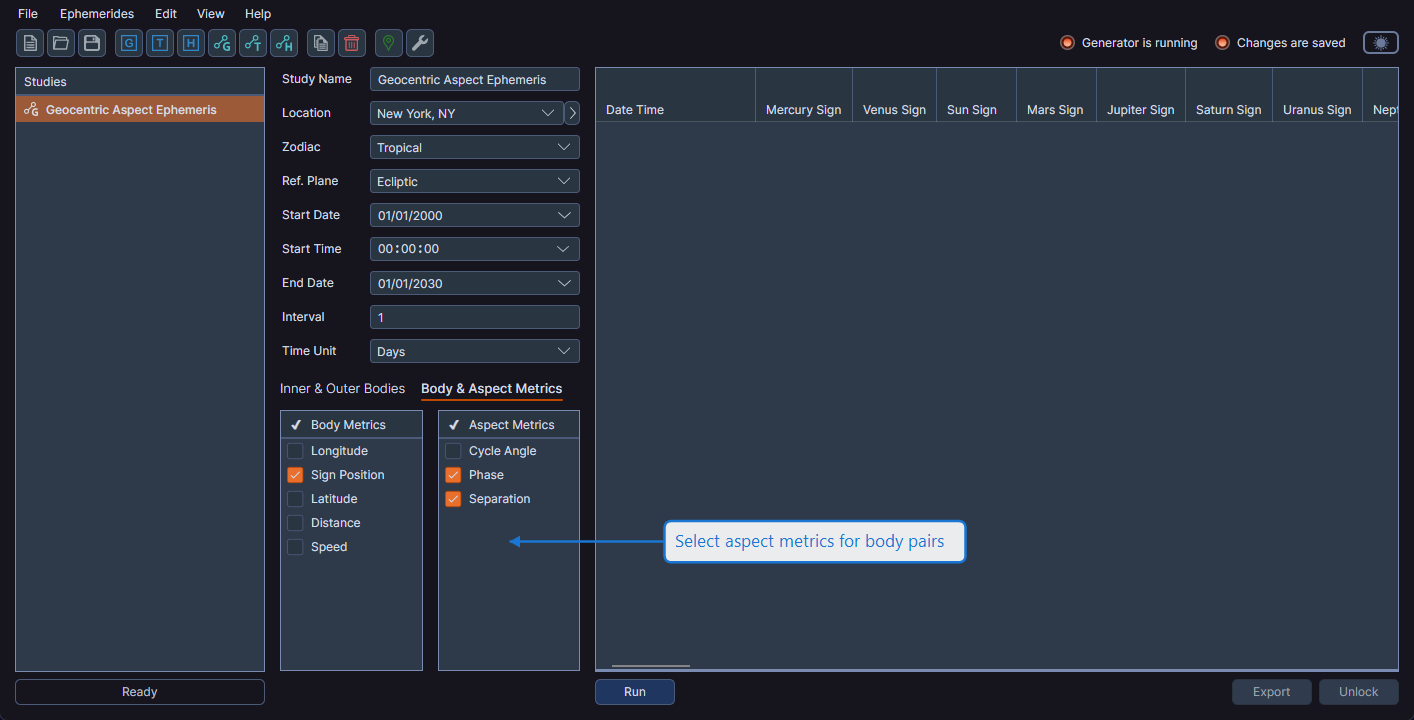The image size is (1414, 720).
Task: Select the Geocentric aspect study toolbar icon
Action: point(221,43)
